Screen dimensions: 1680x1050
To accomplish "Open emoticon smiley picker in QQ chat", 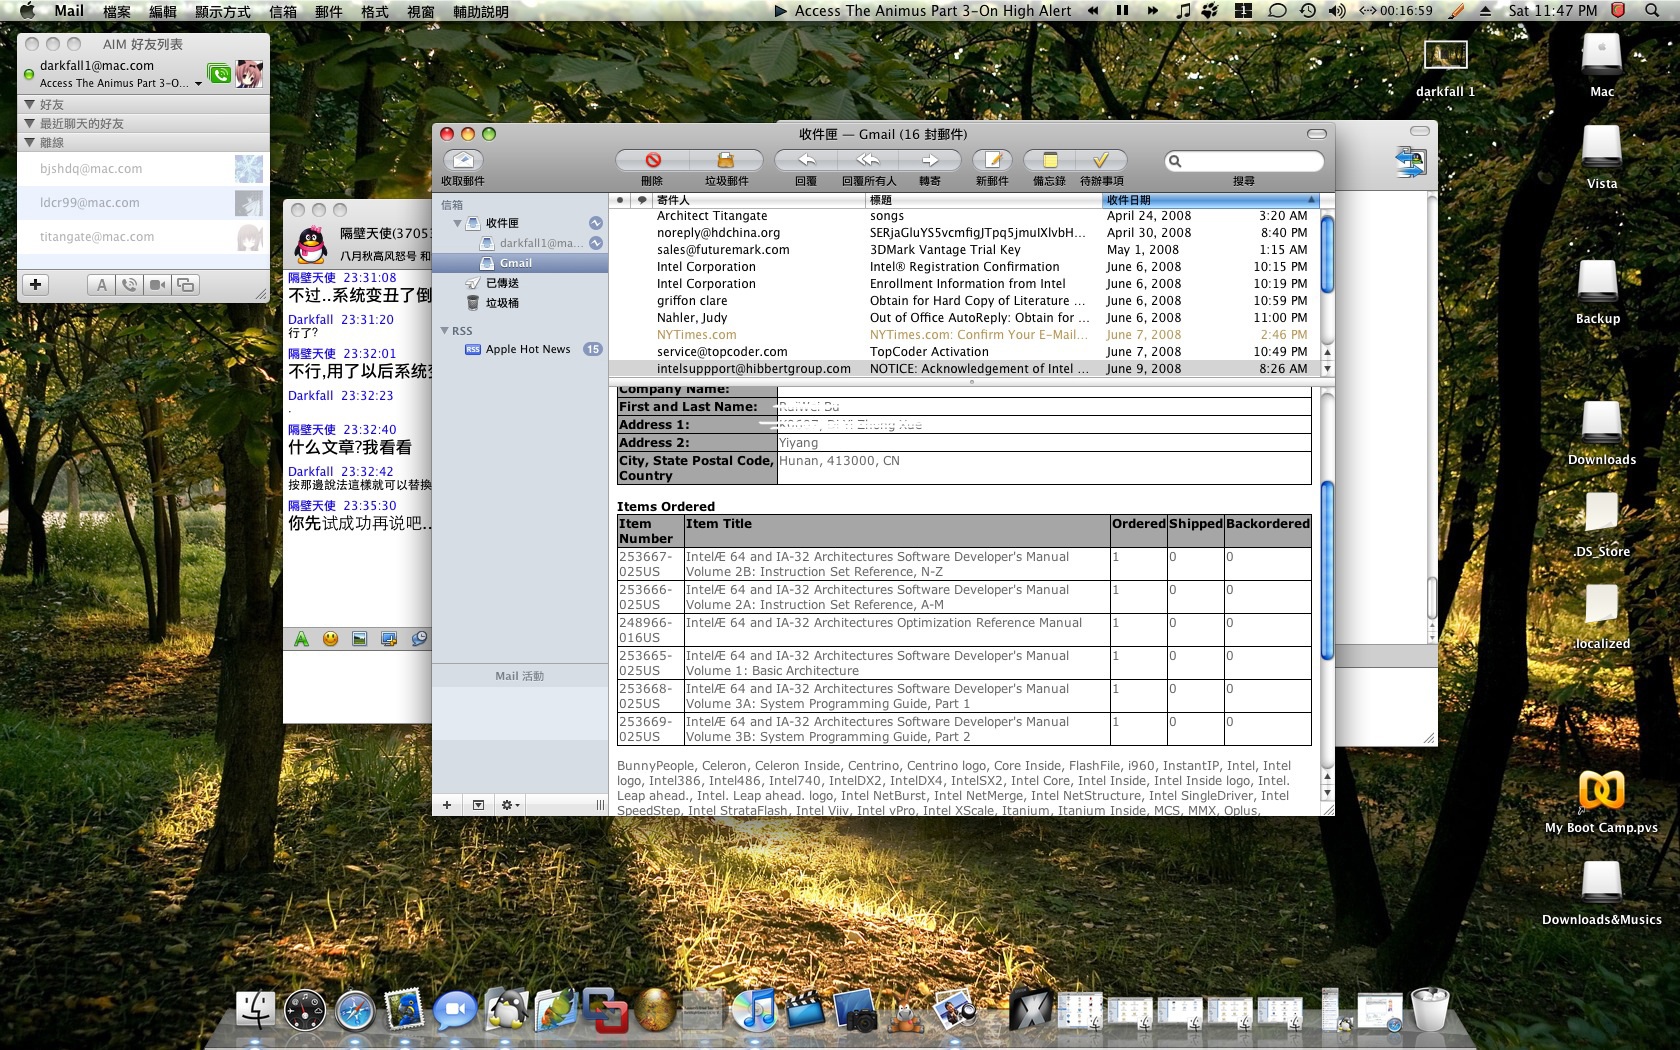I will 330,639.
